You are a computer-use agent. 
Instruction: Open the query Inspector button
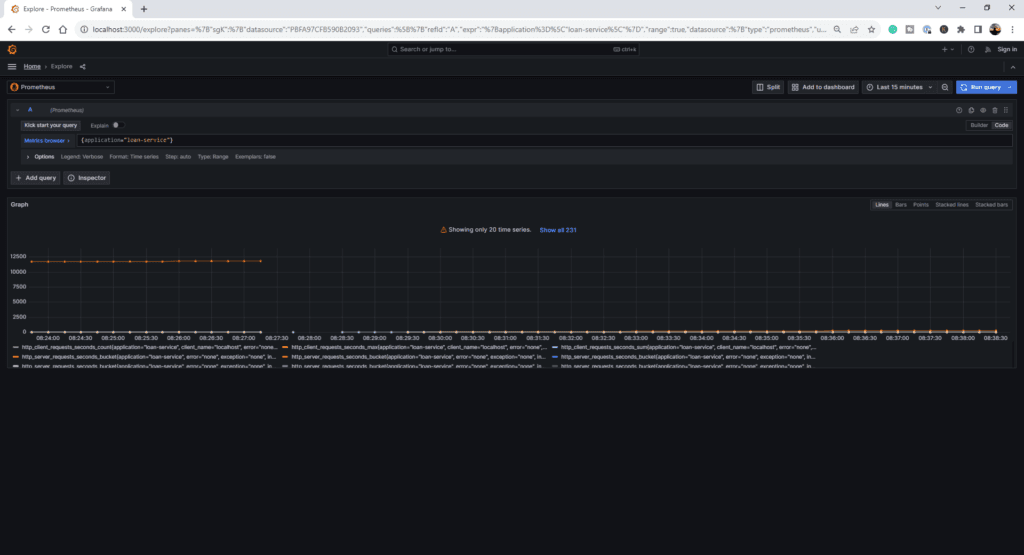point(87,178)
